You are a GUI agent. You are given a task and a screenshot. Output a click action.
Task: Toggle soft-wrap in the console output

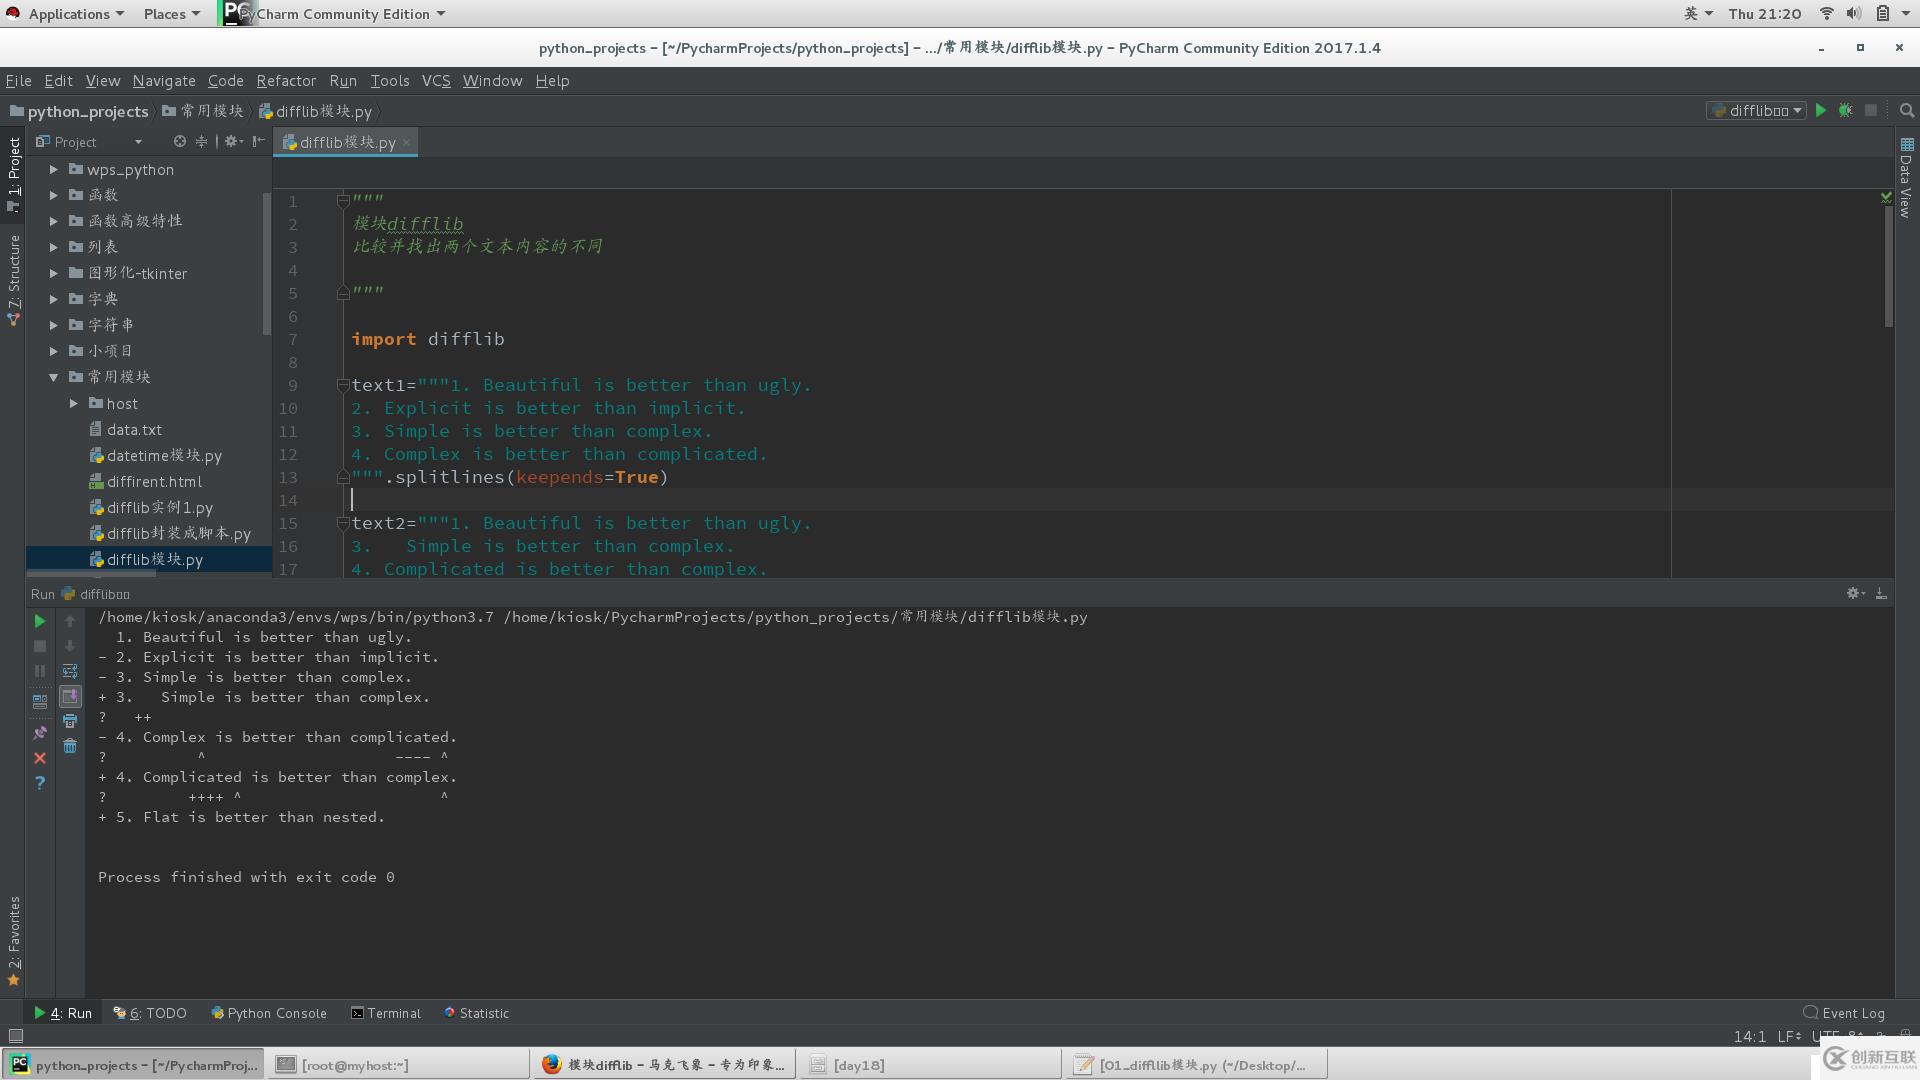[x=70, y=671]
